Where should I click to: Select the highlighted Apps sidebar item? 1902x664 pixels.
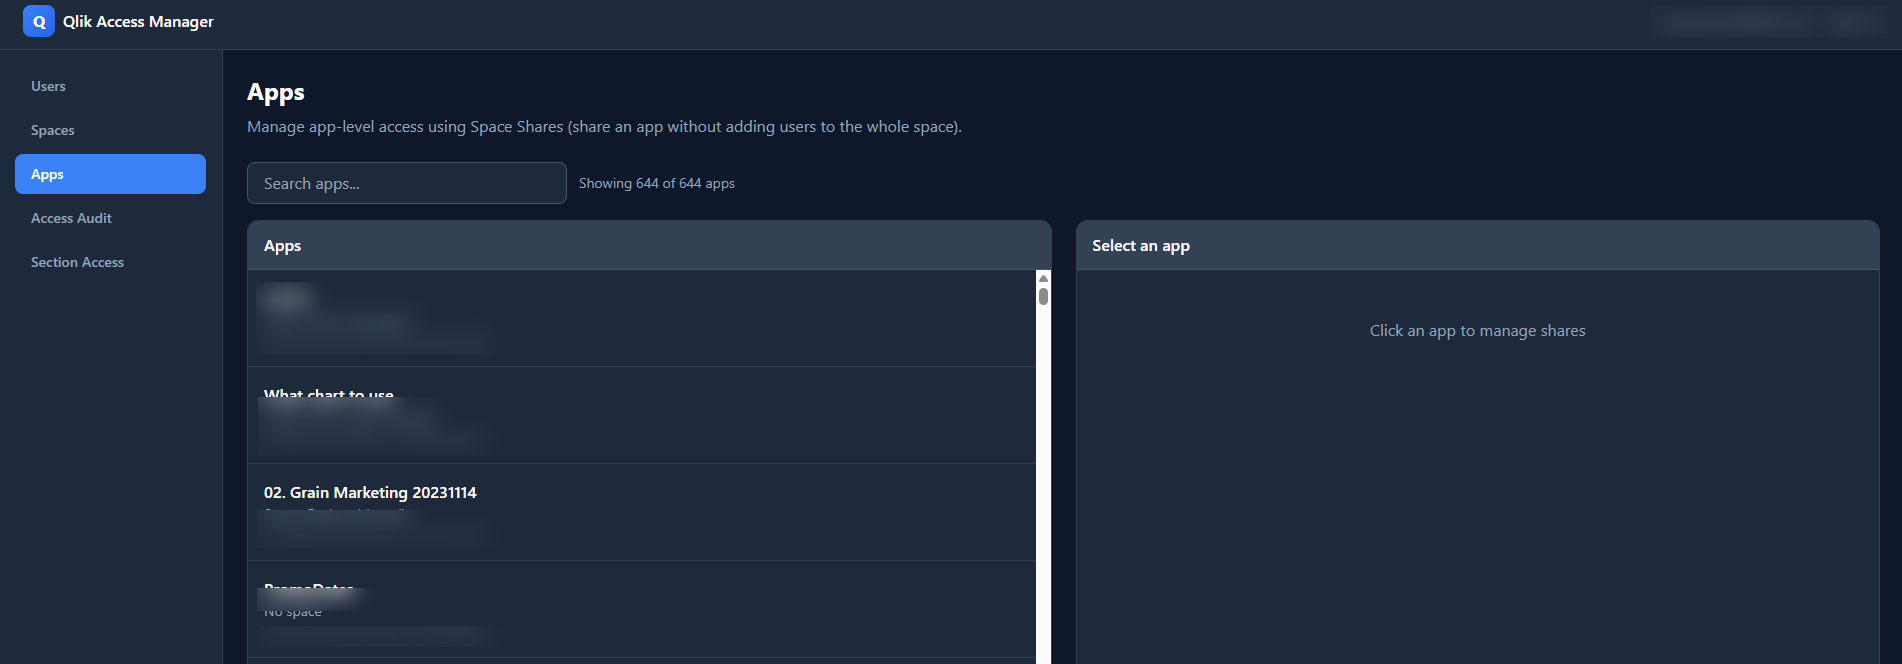pos(110,174)
